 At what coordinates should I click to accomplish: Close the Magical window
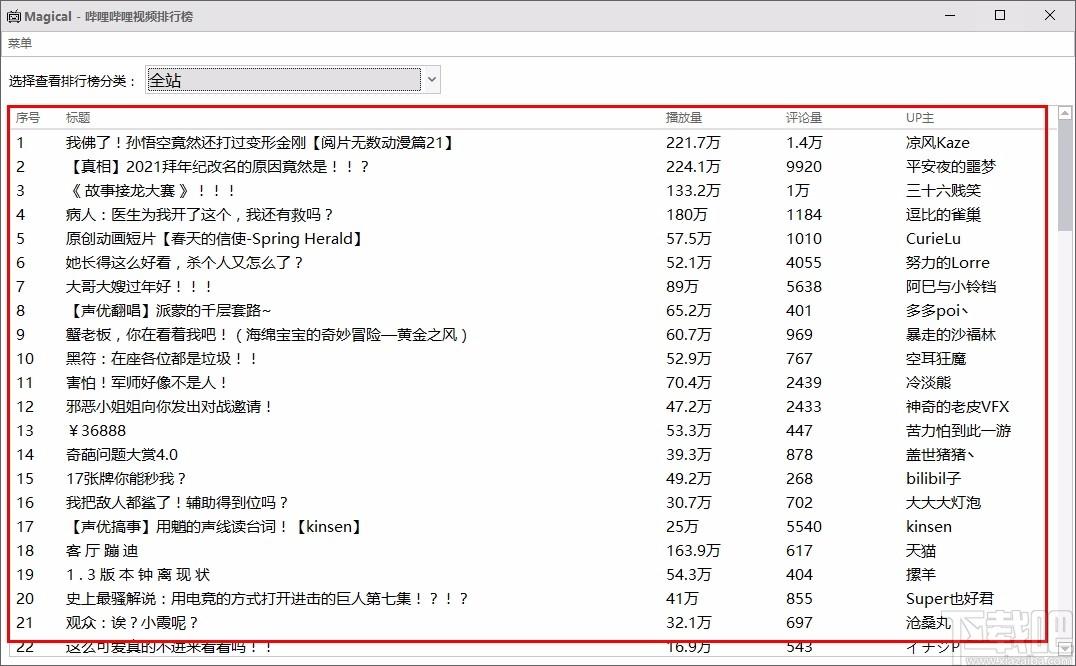1050,15
